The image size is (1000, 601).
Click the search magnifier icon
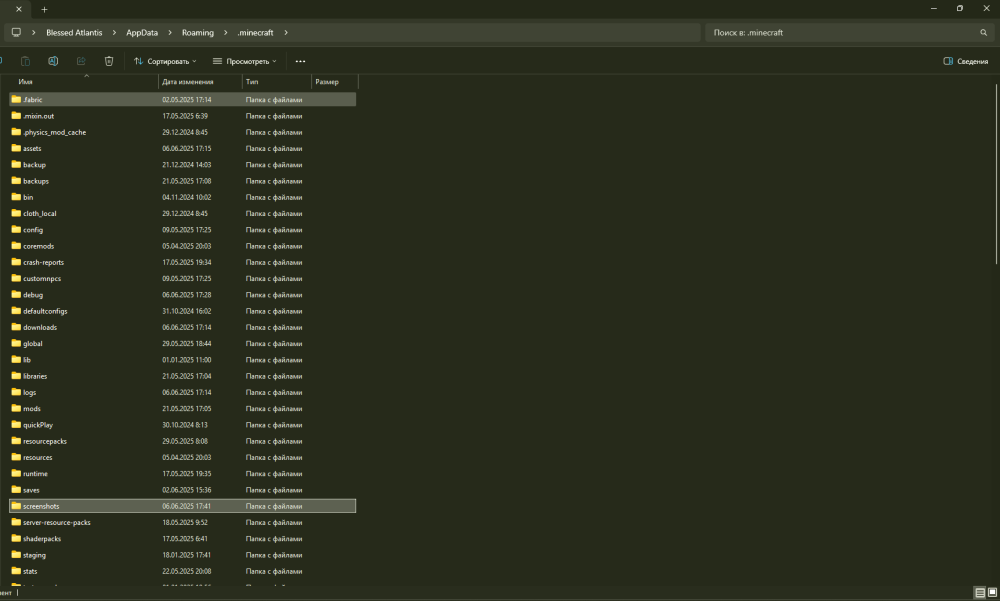(x=983, y=33)
